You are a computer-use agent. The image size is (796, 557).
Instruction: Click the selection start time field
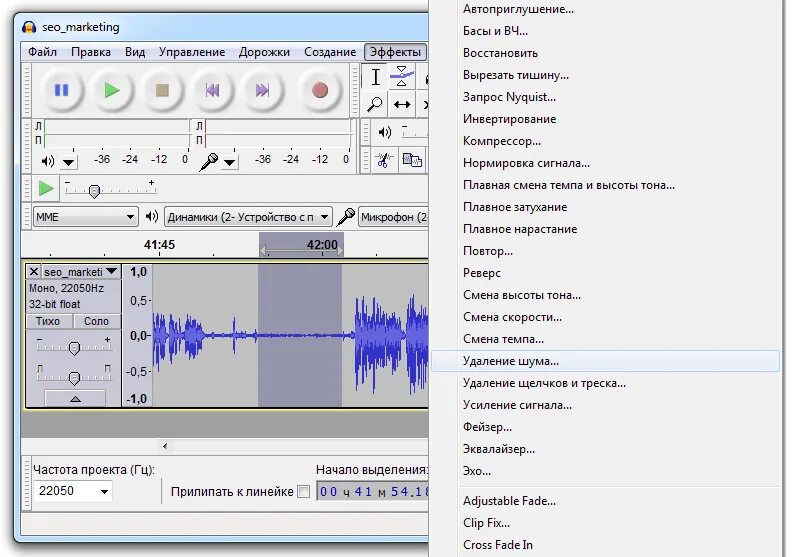click(373, 492)
